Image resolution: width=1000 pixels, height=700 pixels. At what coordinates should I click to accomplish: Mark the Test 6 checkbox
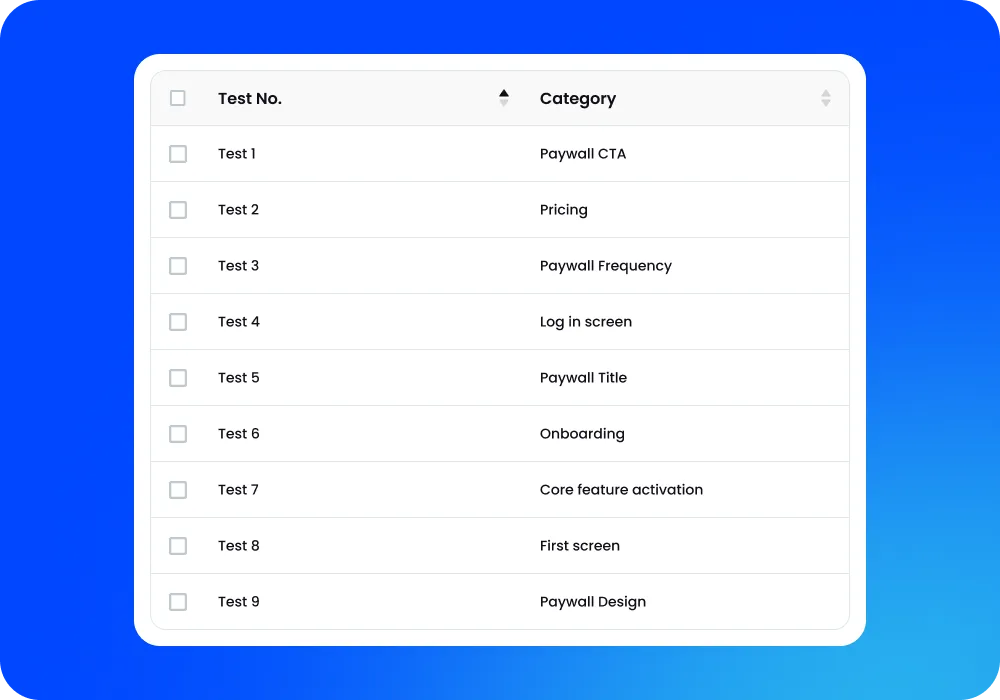(x=178, y=434)
